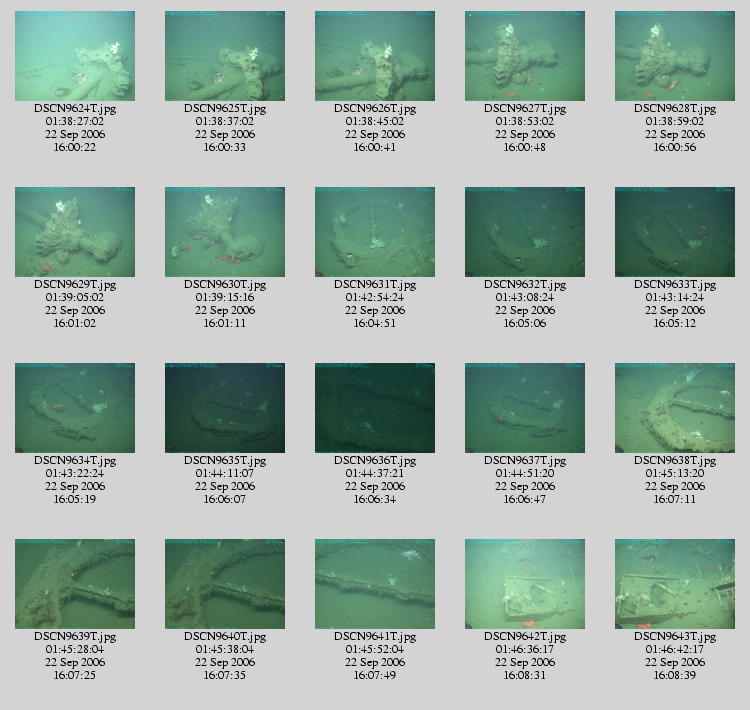Select the DSCN9625T.jpg thumbnail image
The width and height of the screenshot is (750, 710).
tap(225, 56)
